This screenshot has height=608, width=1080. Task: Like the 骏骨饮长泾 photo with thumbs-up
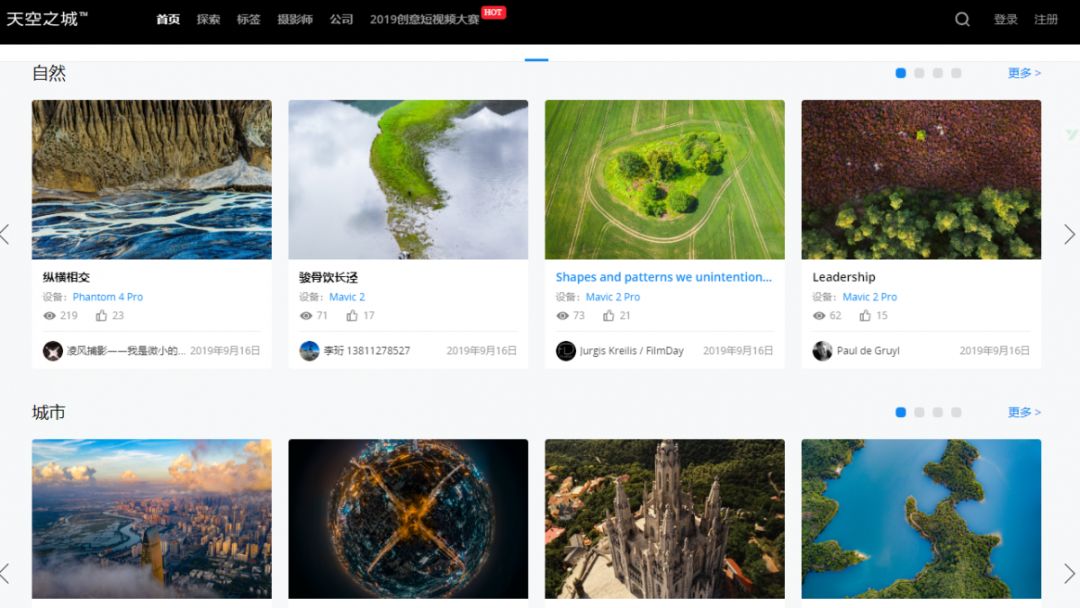coord(352,315)
